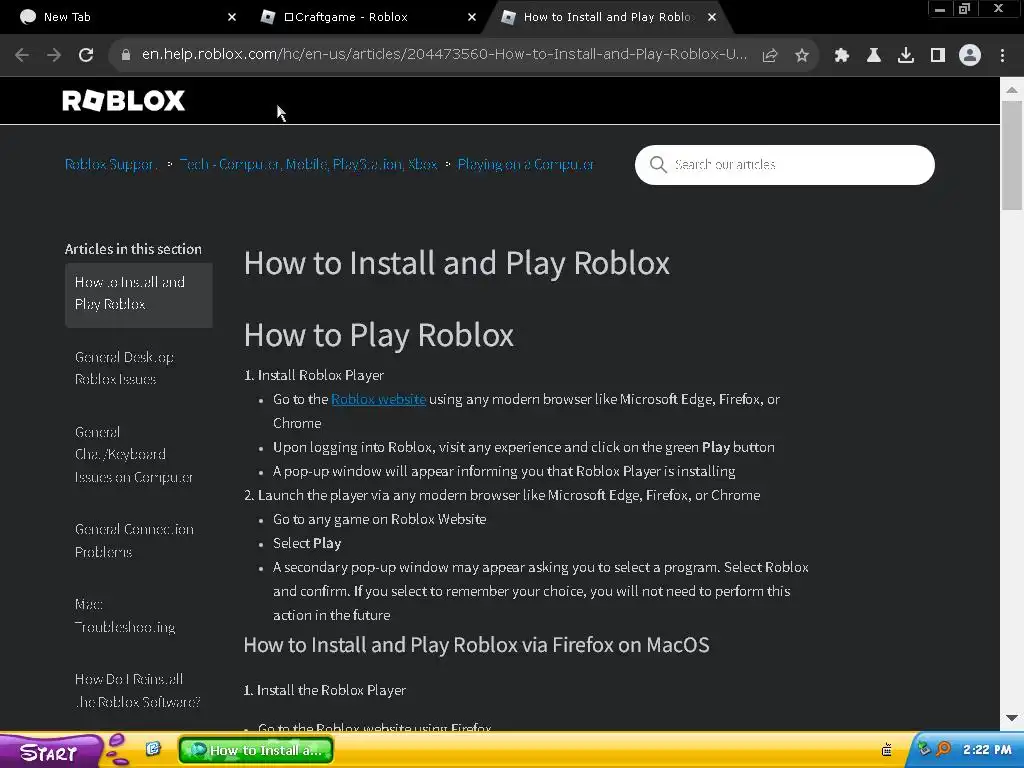Screen dimensions: 1024x768
Task: Click the browser forward arrow
Action: (54, 55)
